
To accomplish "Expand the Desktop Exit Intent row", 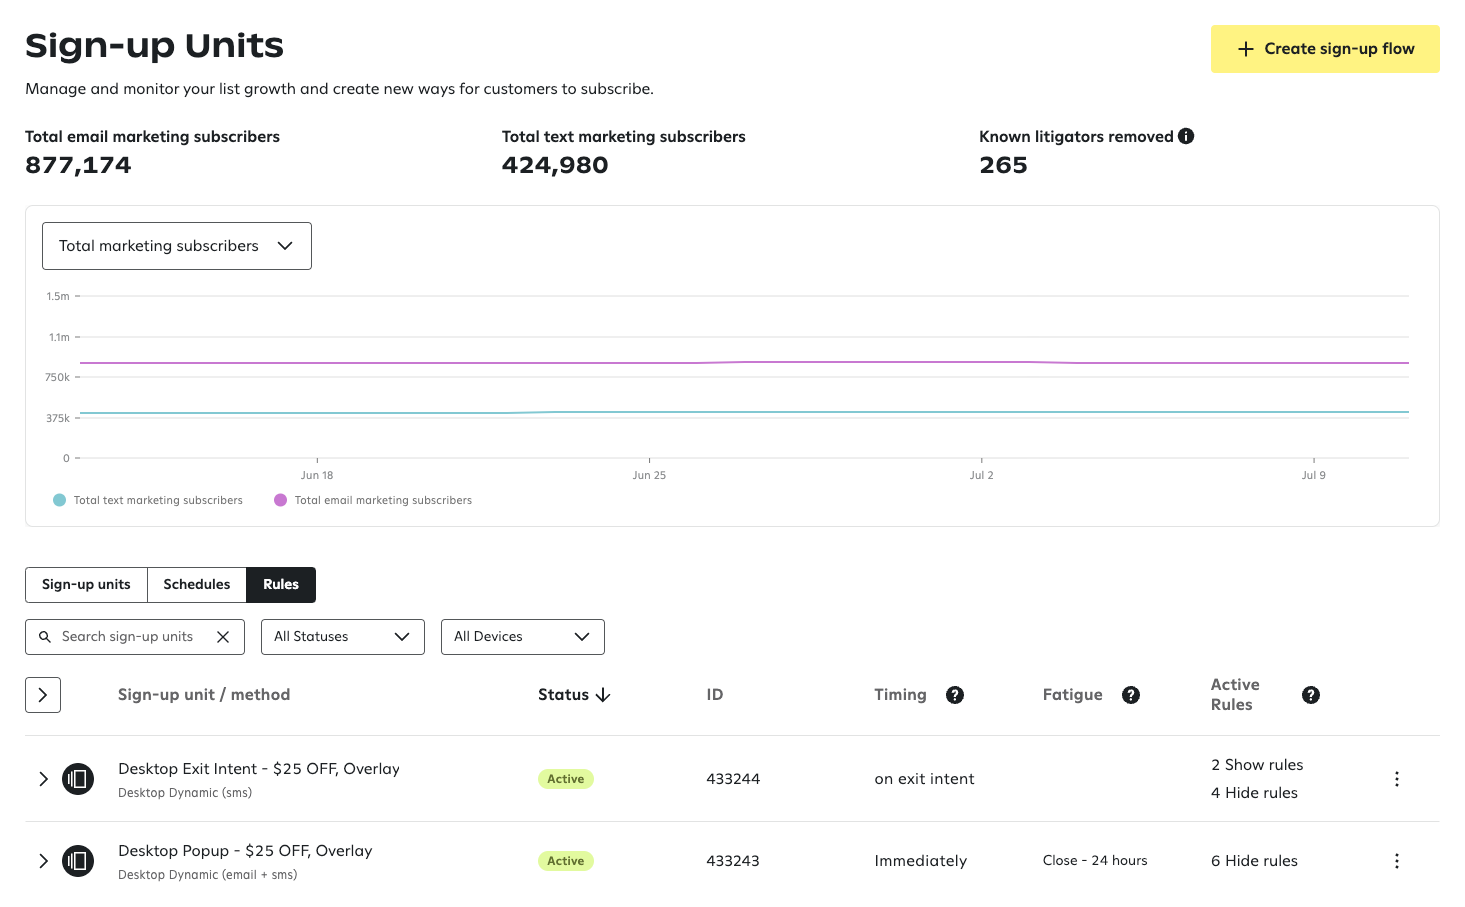I will pyautogui.click(x=43, y=778).
